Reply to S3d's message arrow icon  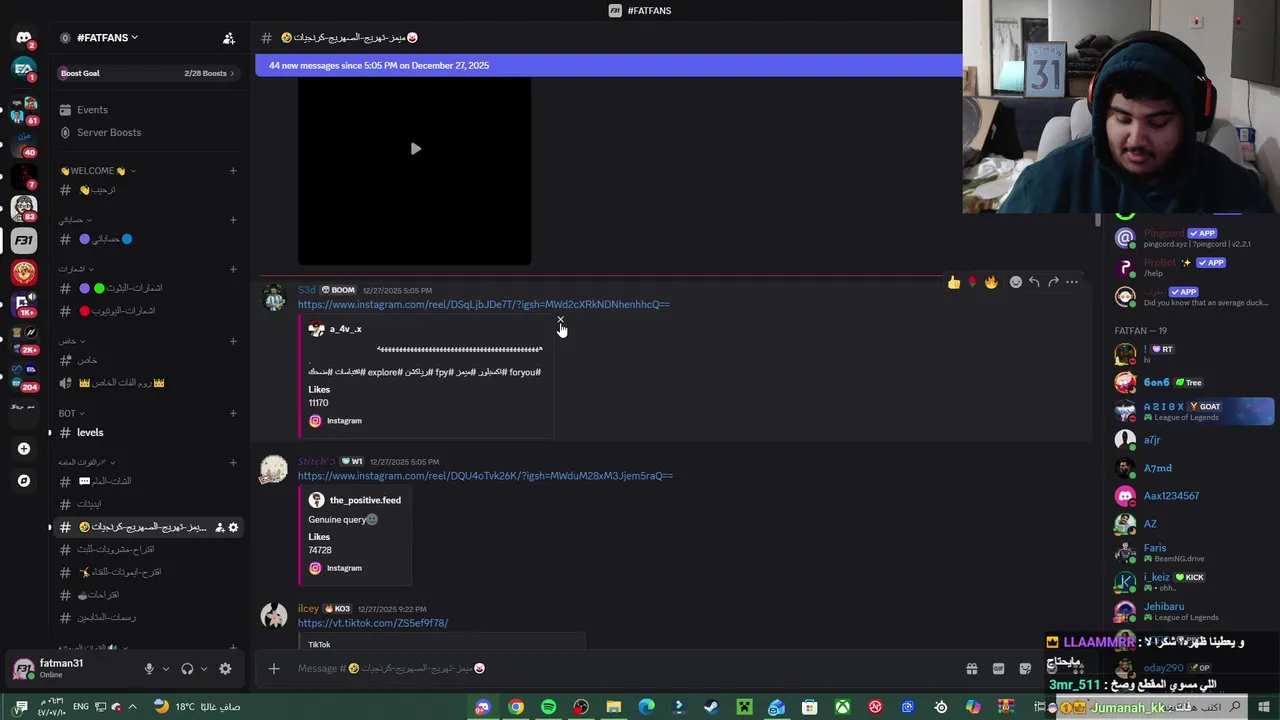pos(1034,283)
